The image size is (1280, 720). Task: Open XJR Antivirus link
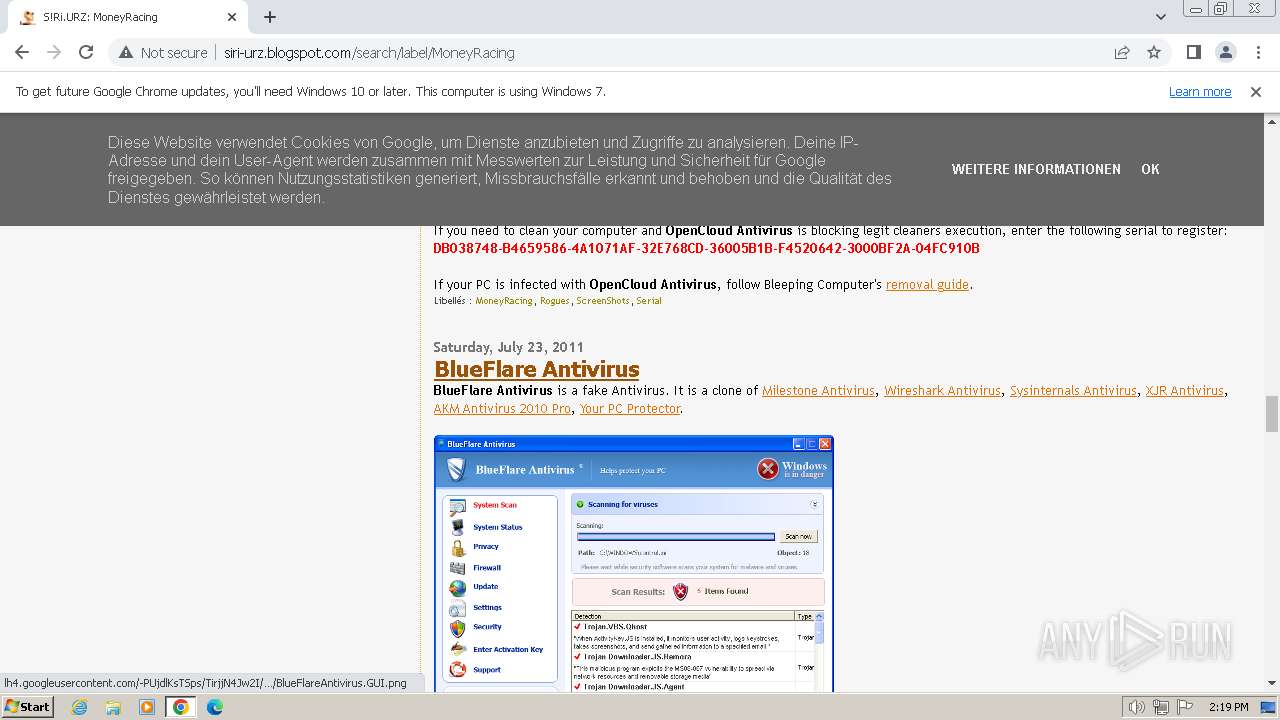(1185, 391)
